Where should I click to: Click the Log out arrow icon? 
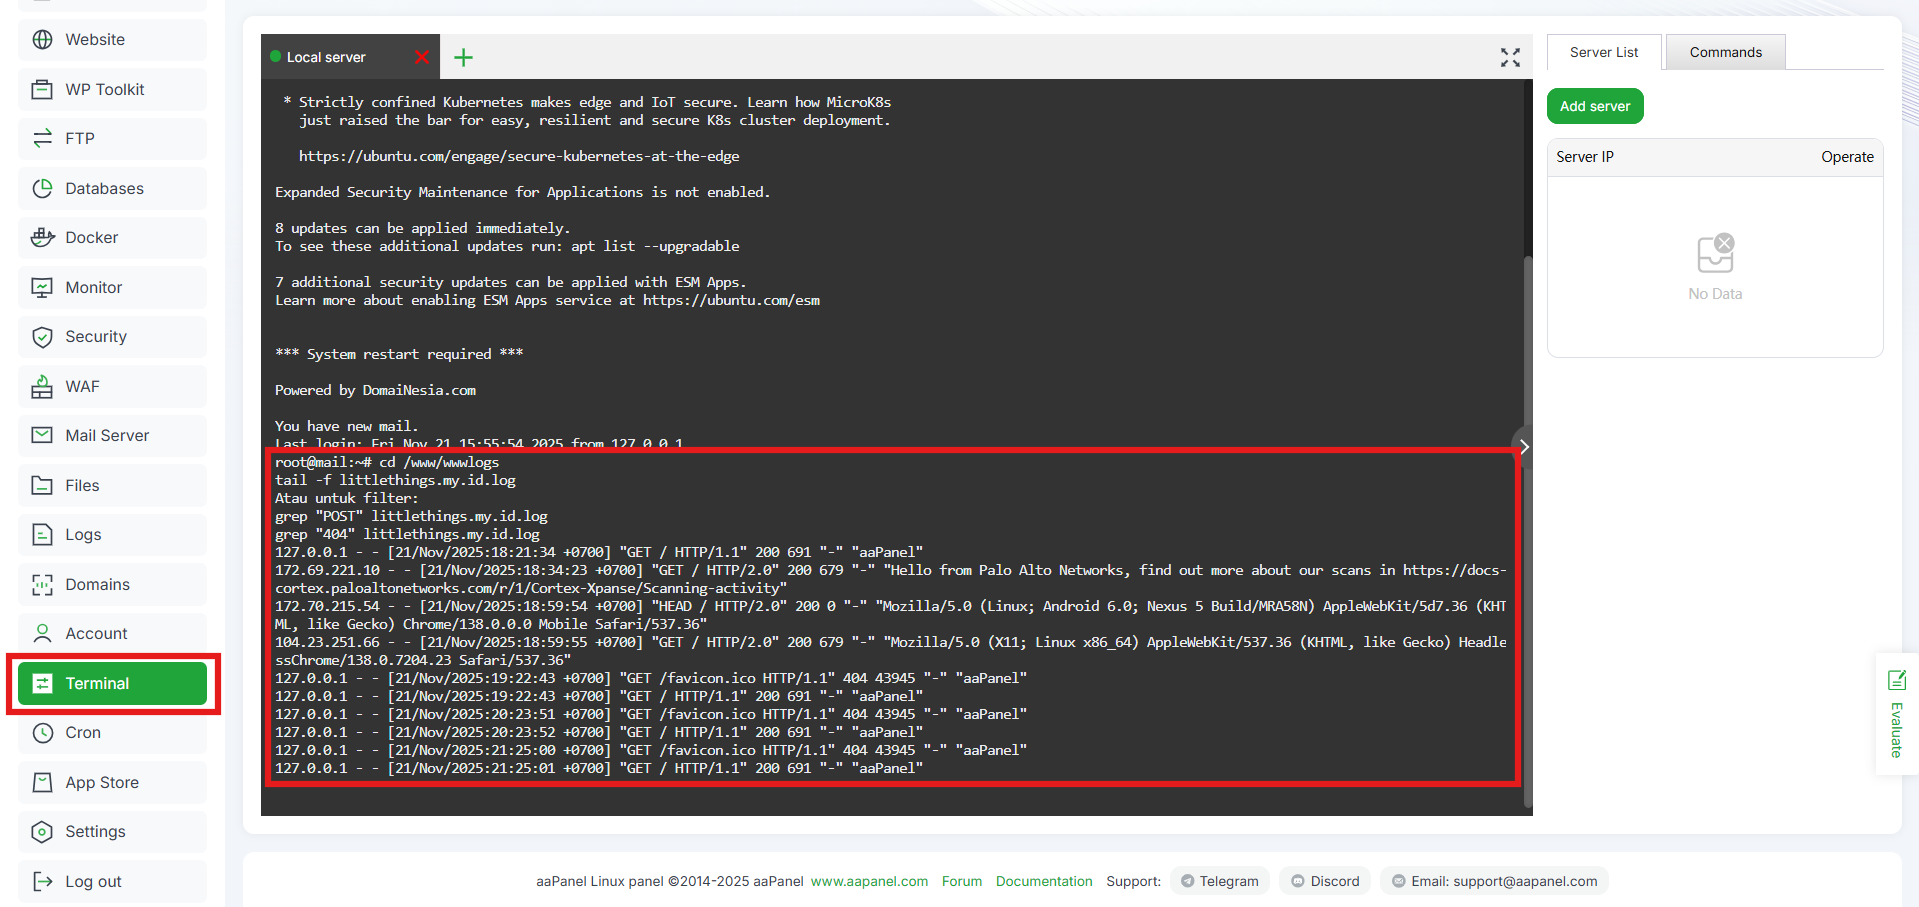click(42, 881)
